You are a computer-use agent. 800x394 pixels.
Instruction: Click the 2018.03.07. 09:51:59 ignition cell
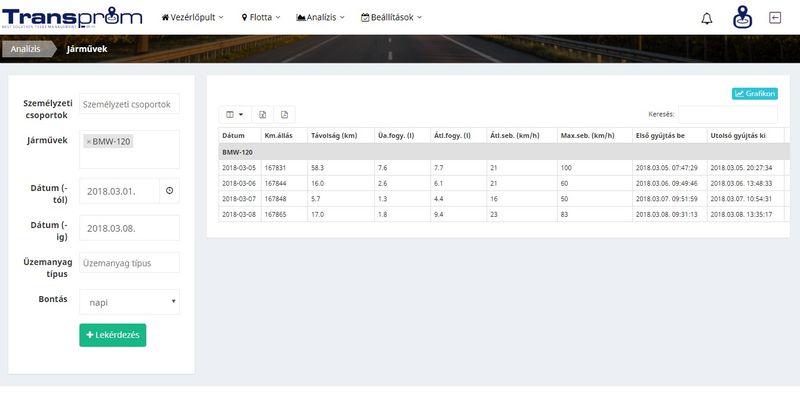[x=669, y=199]
